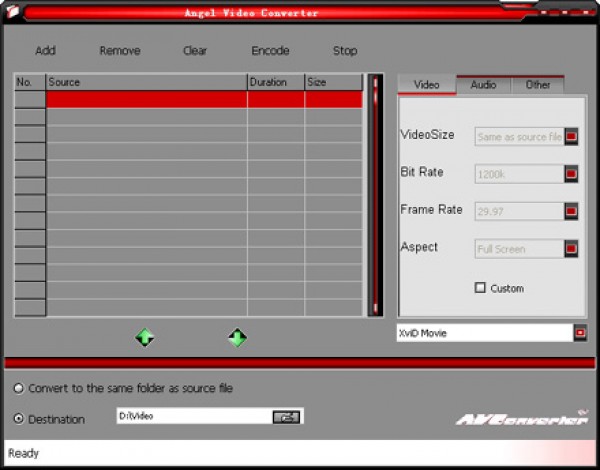Click the Add button
Image resolution: width=600 pixels, height=470 pixels.
[x=46, y=51]
